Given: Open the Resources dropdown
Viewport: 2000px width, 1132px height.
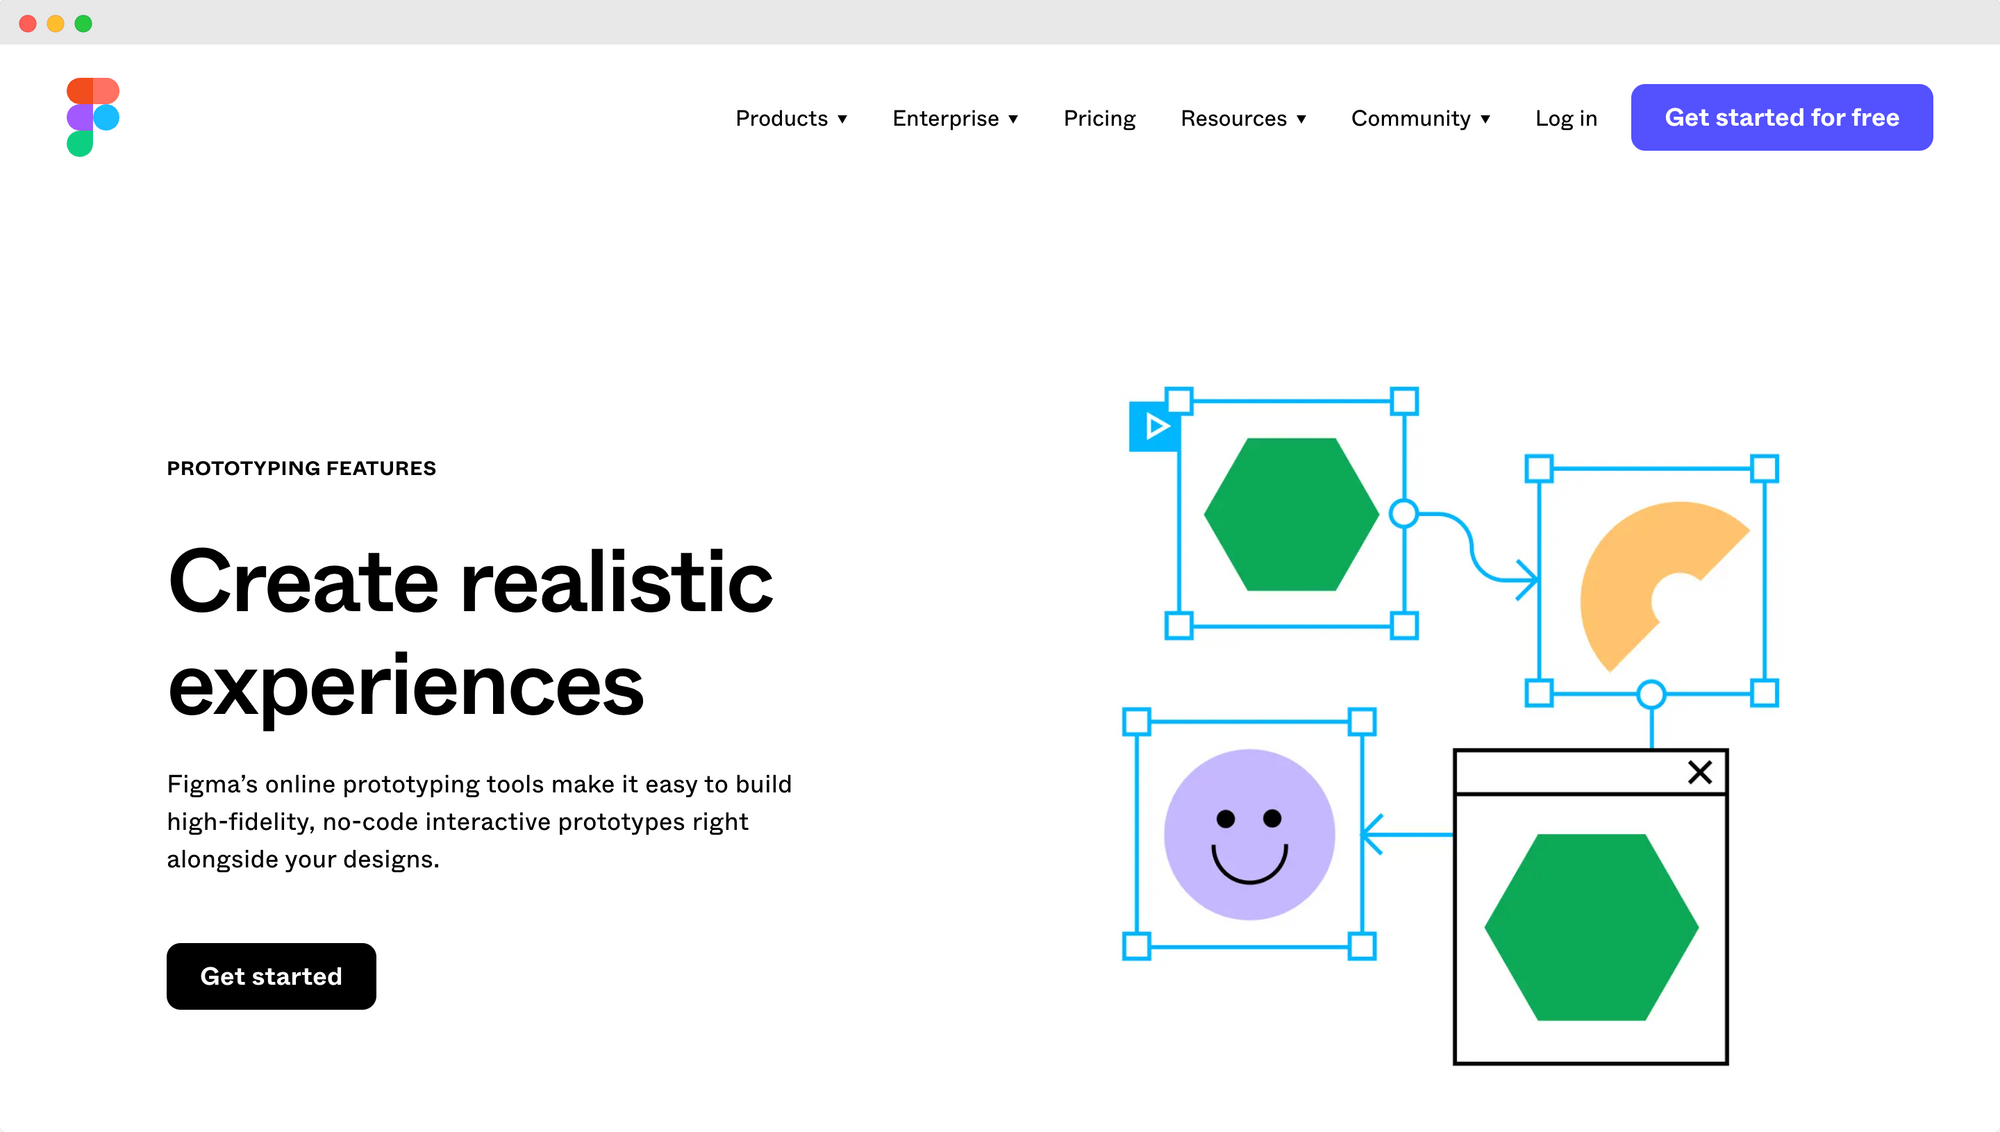Looking at the screenshot, I should pos(1243,118).
